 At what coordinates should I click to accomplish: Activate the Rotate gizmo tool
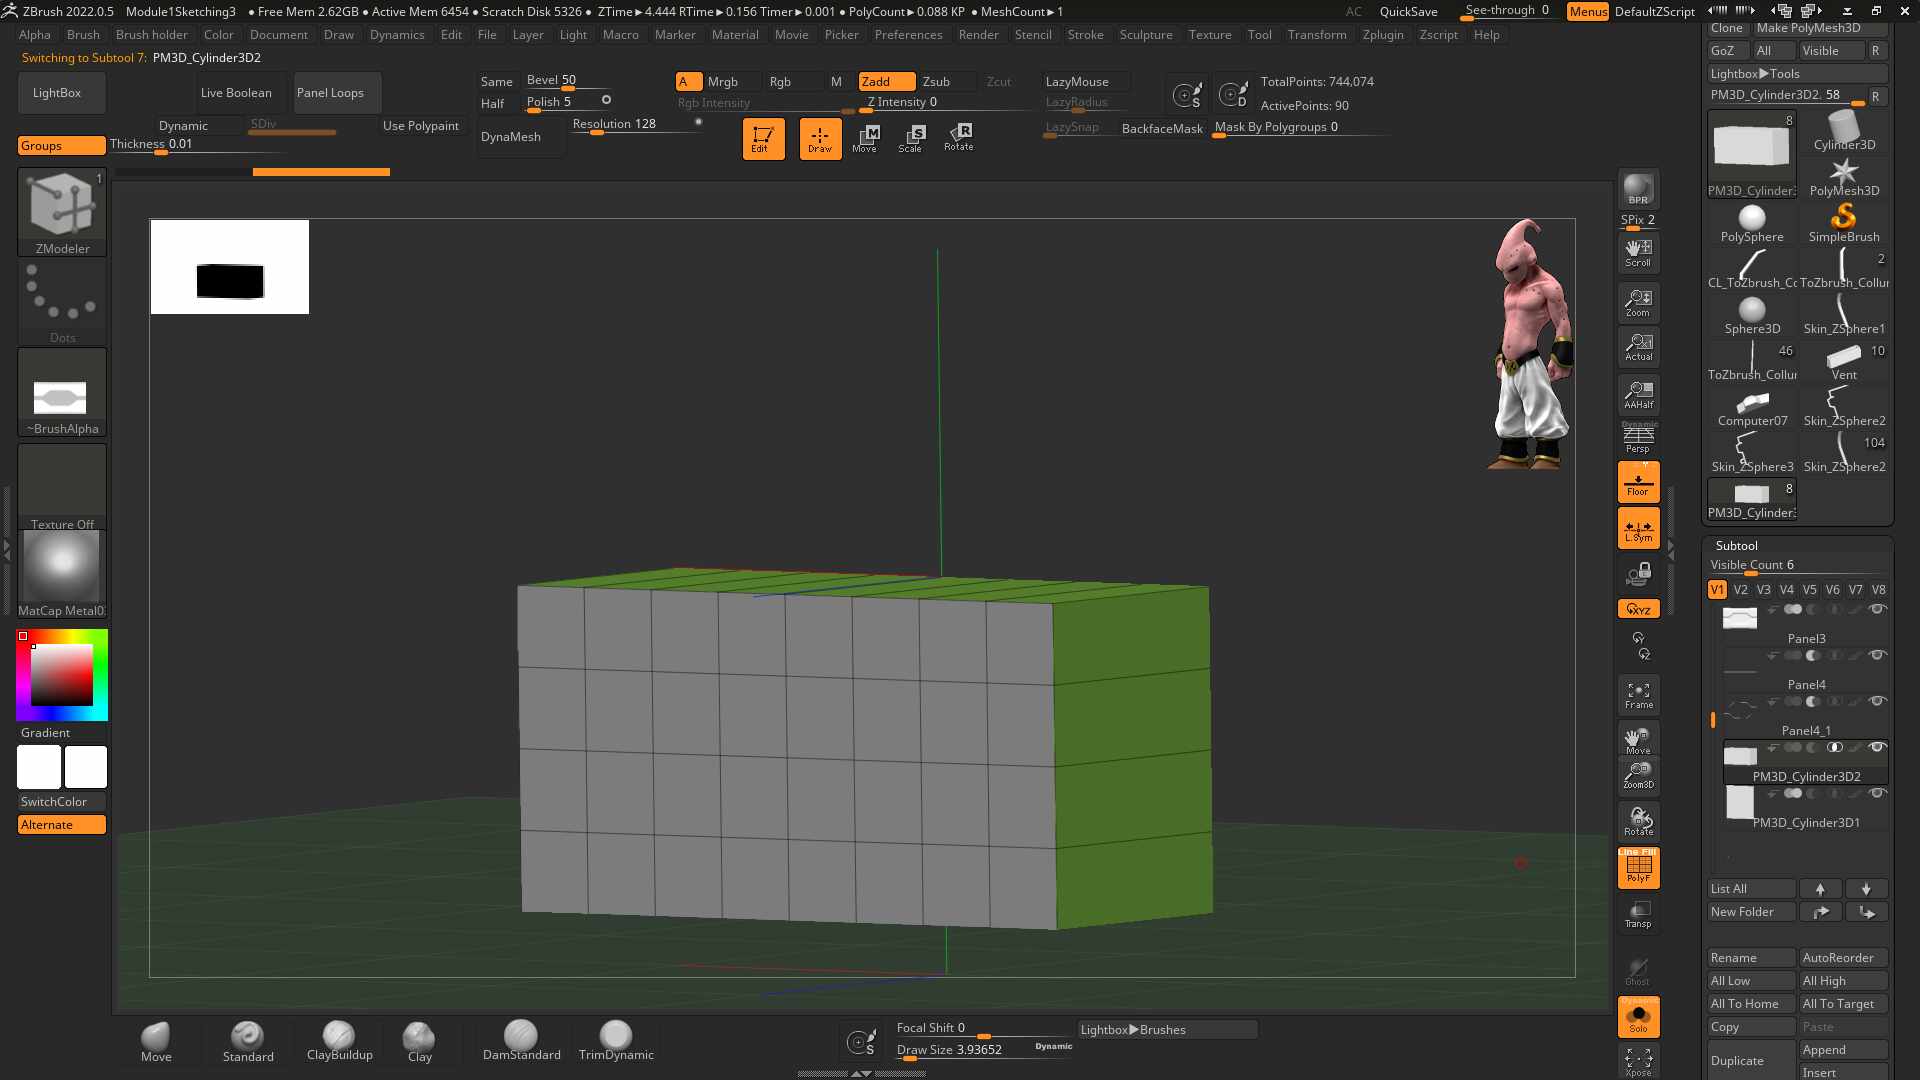(958, 138)
